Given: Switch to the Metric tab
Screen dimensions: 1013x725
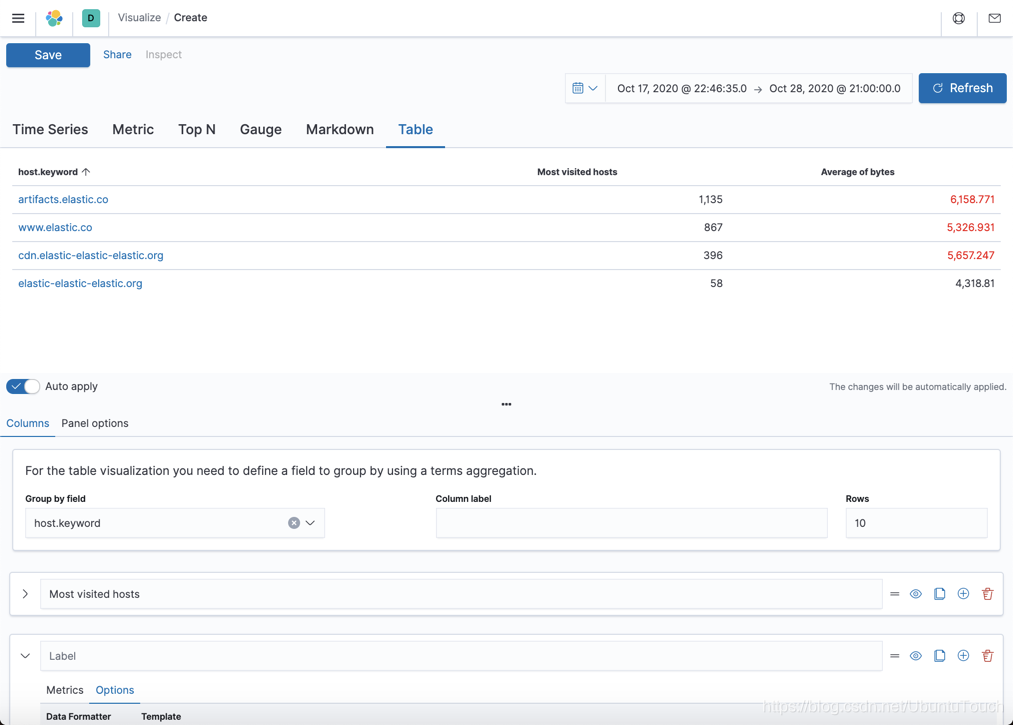Looking at the screenshot, I should click(x=133, y=129).
